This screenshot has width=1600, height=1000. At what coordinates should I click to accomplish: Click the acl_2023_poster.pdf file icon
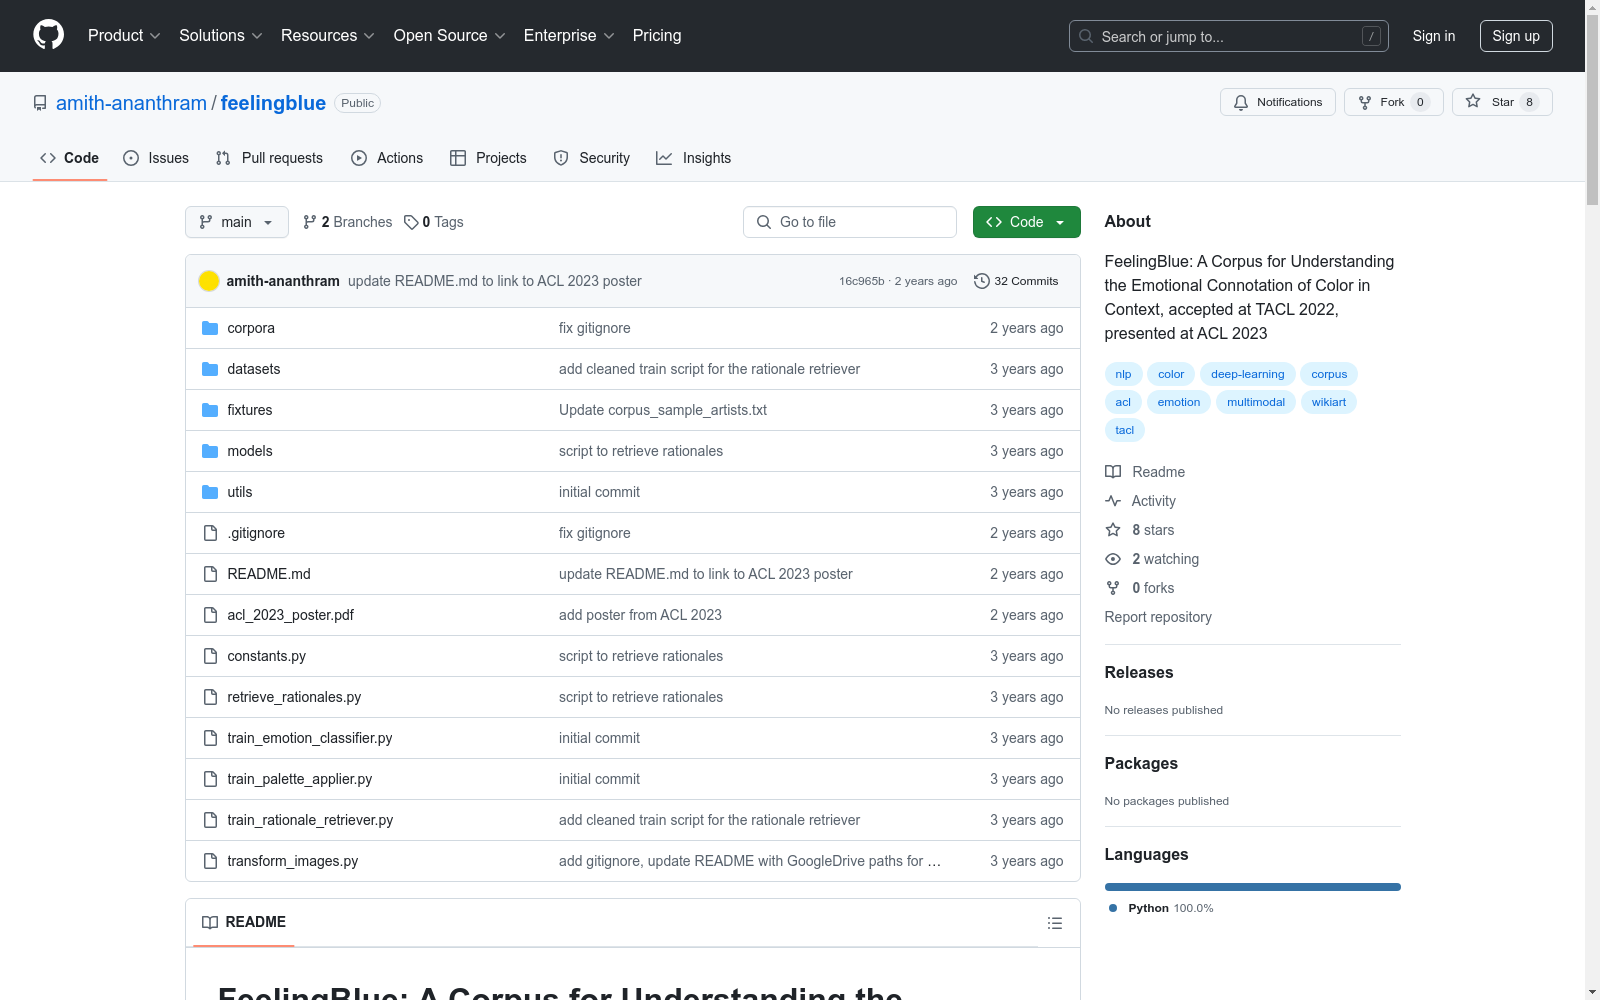[210, 615]
